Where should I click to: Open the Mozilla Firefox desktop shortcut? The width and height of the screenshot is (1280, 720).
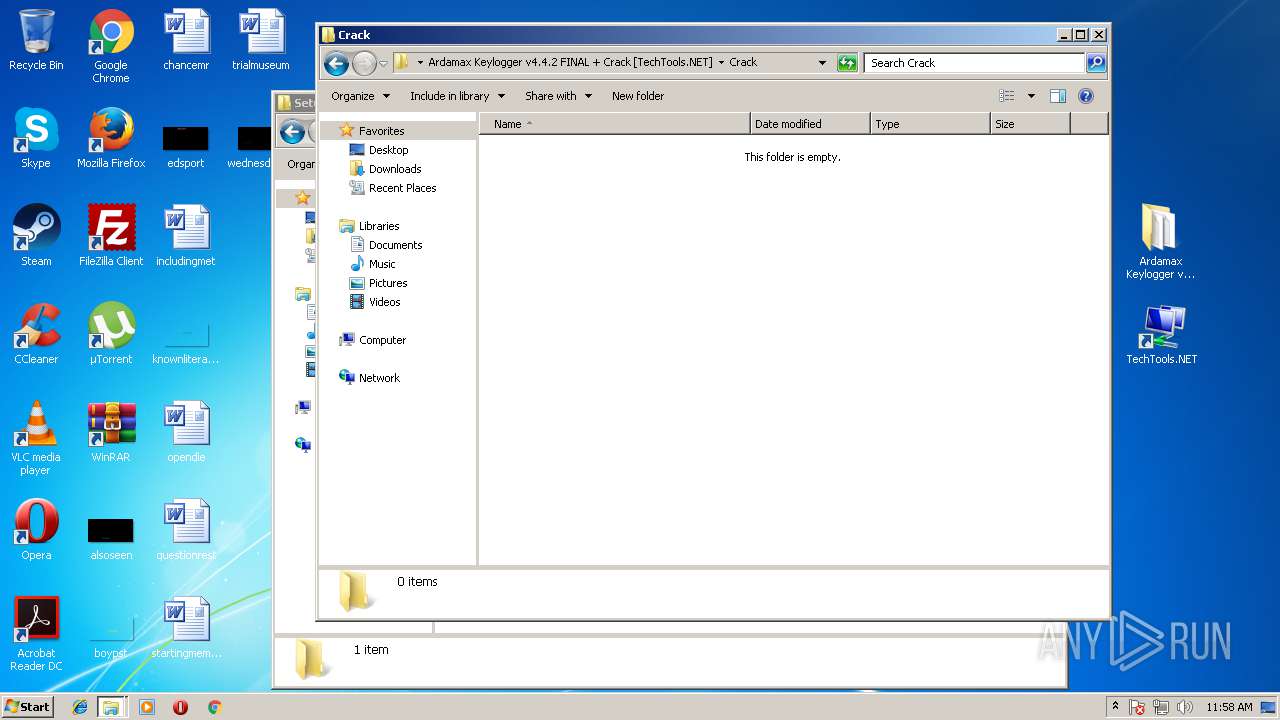point(111,138)
